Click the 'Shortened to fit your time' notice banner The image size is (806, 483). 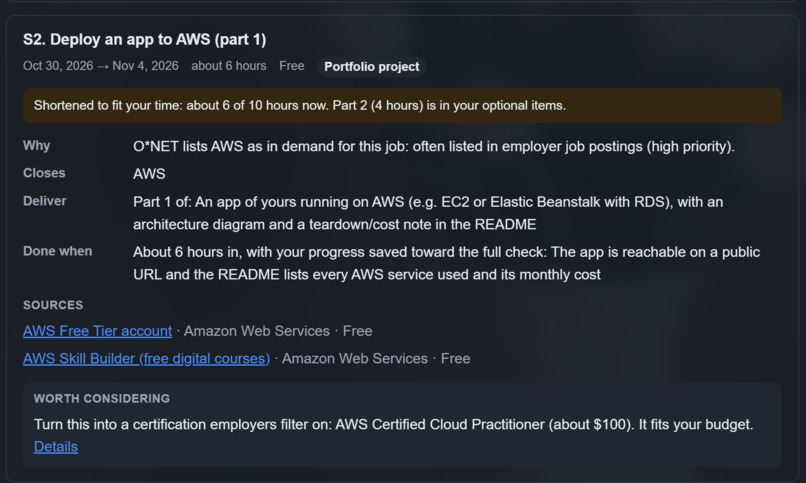pos(402,105)
